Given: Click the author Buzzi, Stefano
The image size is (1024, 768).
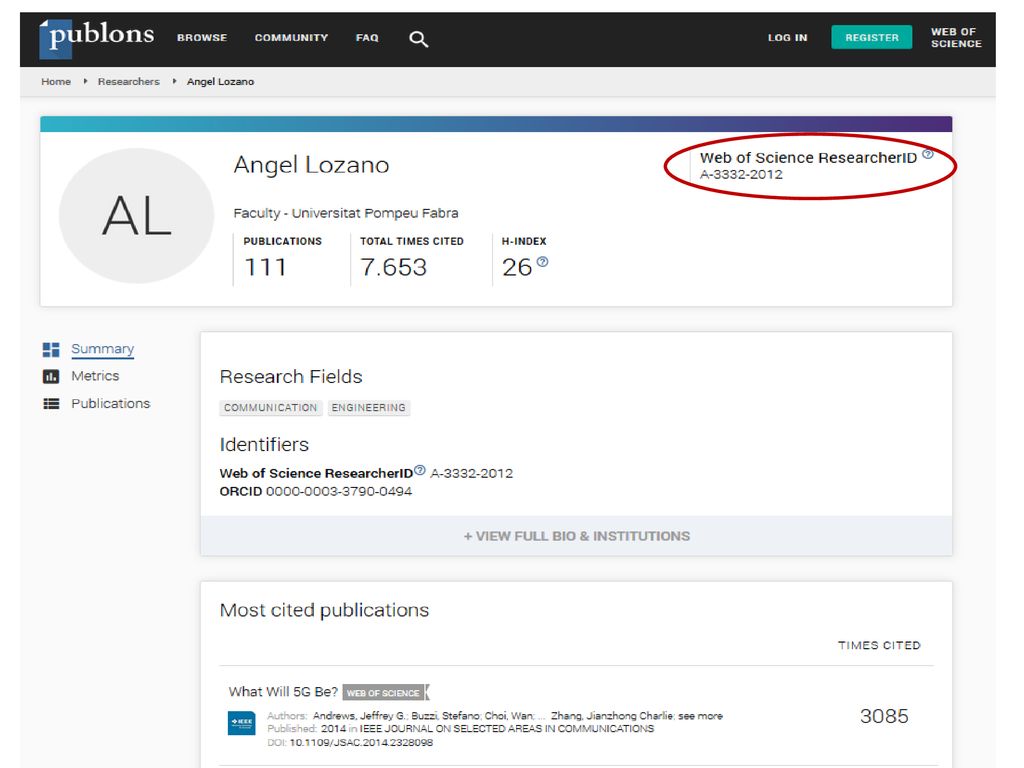Looking at the screenshot, I should click(446, 716).
